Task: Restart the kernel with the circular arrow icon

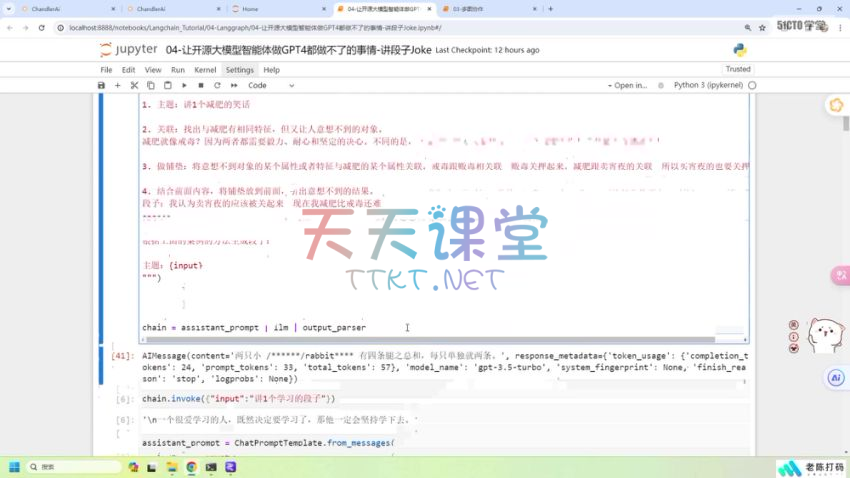Action: (x=216, y=86)
